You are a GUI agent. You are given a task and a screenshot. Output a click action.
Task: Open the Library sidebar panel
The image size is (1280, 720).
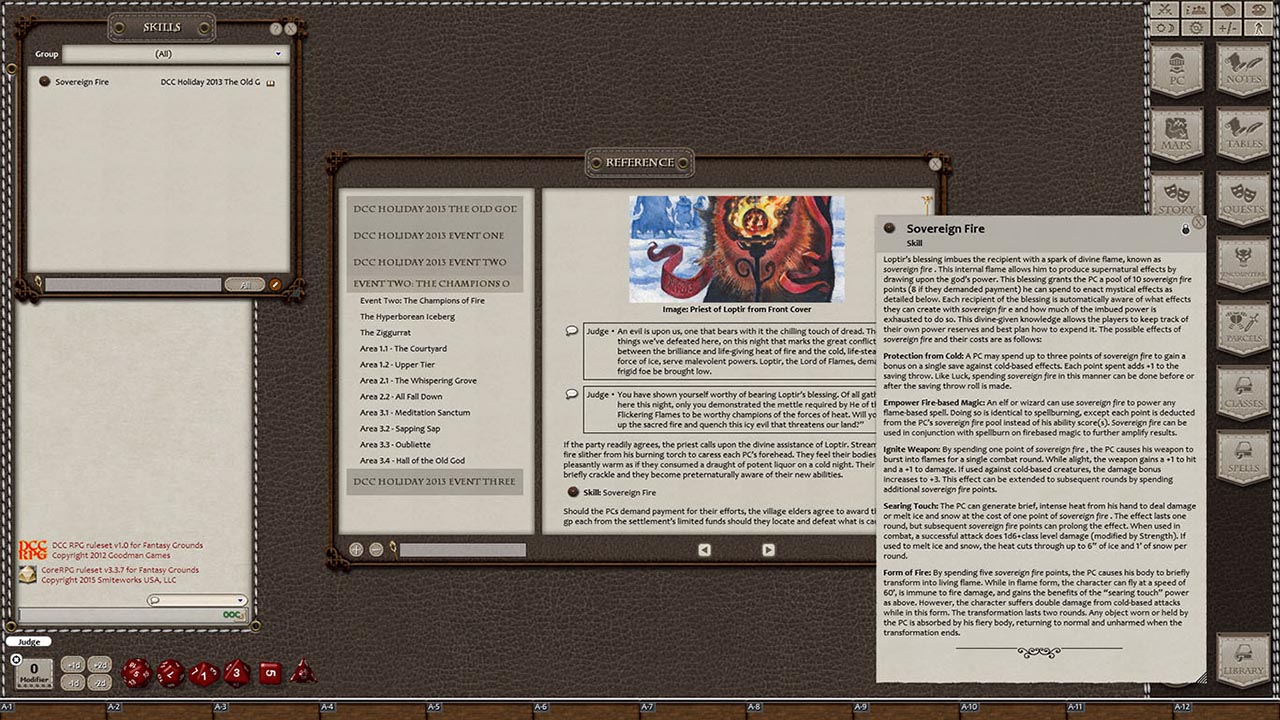tap(1243, 655)
